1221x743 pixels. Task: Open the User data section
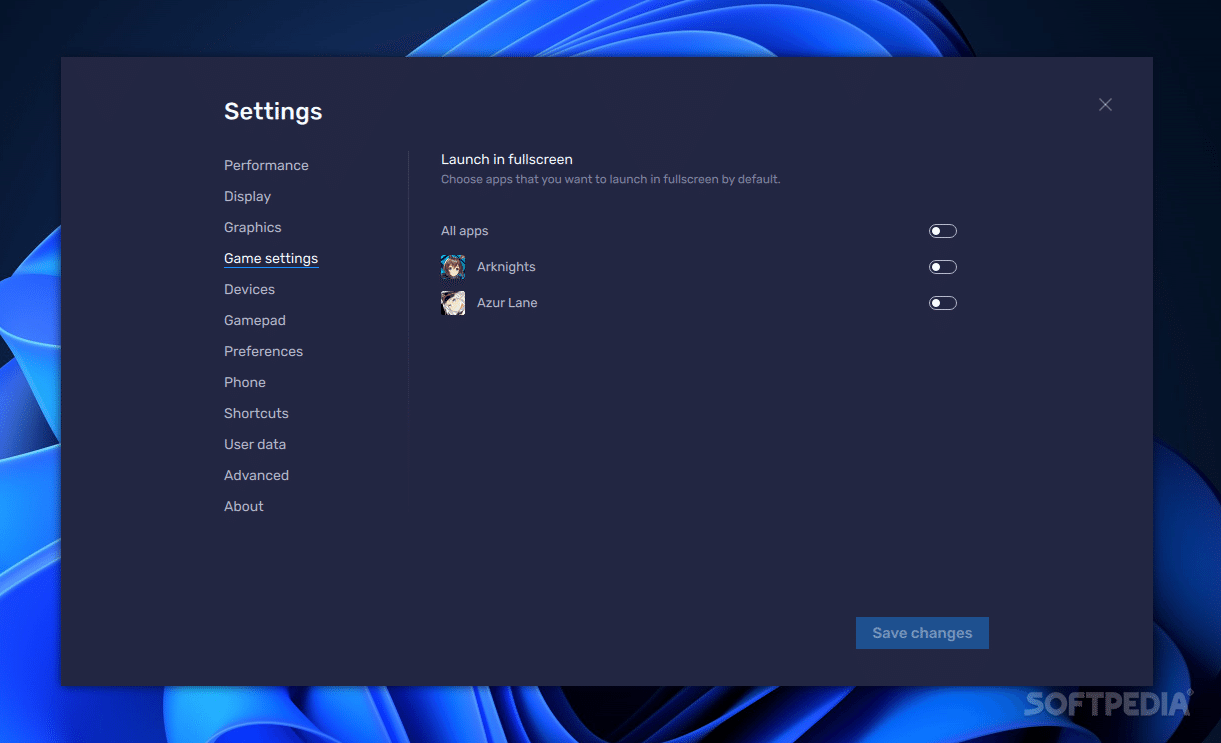(x=255, y=444)
